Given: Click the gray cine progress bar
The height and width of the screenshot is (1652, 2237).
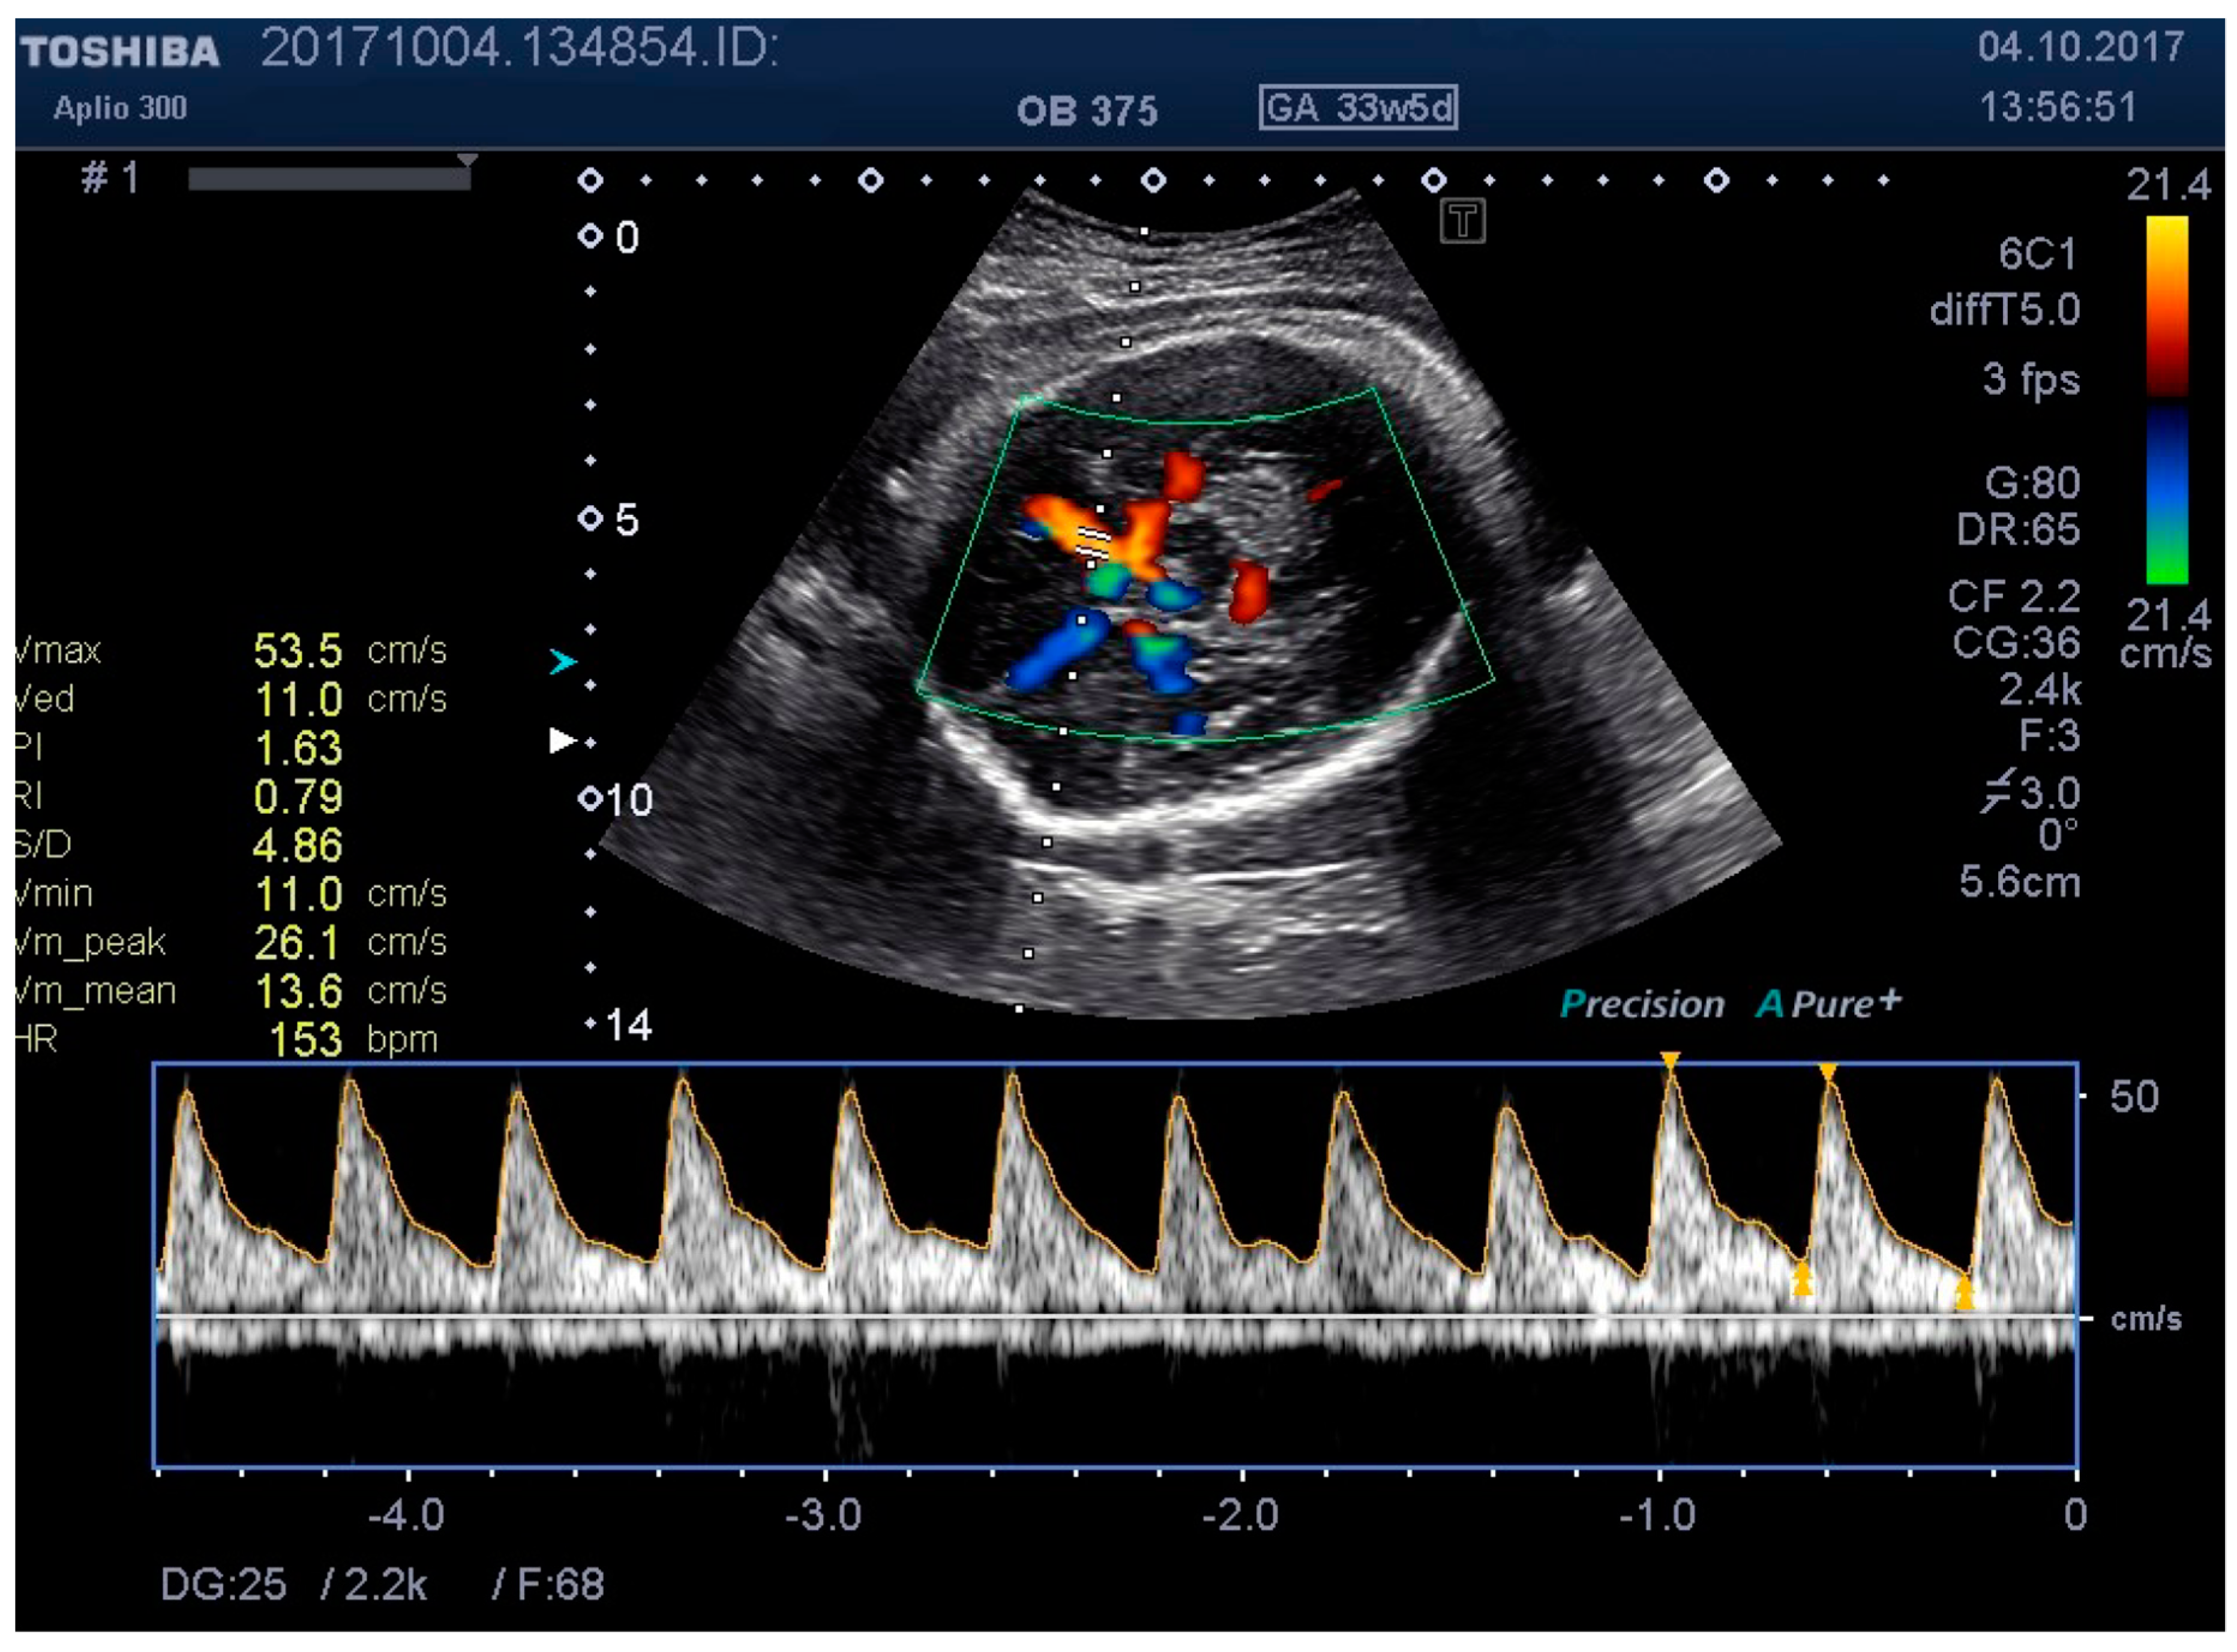Looking at the screenshot, I should (329, 179).
